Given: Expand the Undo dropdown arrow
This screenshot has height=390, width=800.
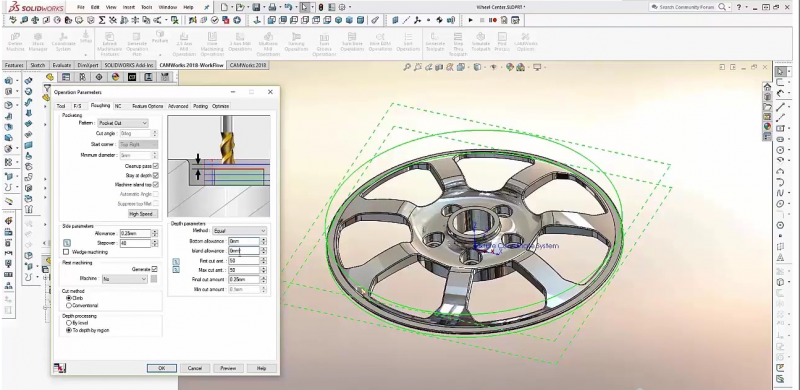Looking at the screenshot, I should pyautogui.click(x=296, y=7).
